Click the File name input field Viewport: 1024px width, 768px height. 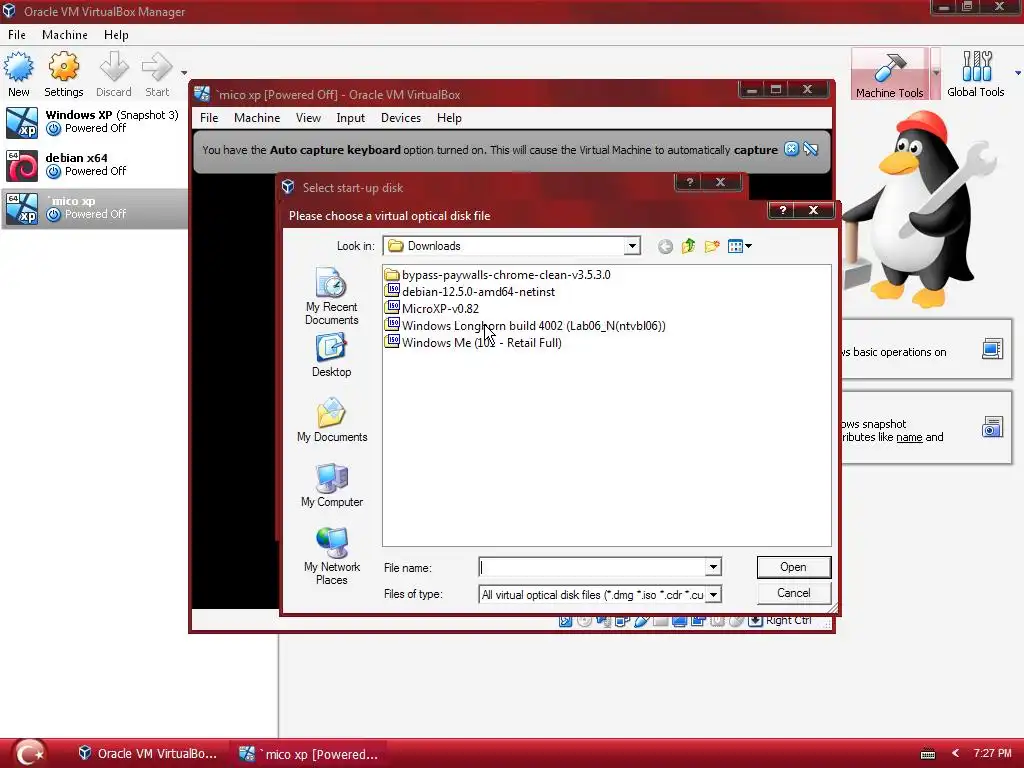pyautogui.click(x=592, y=567)
